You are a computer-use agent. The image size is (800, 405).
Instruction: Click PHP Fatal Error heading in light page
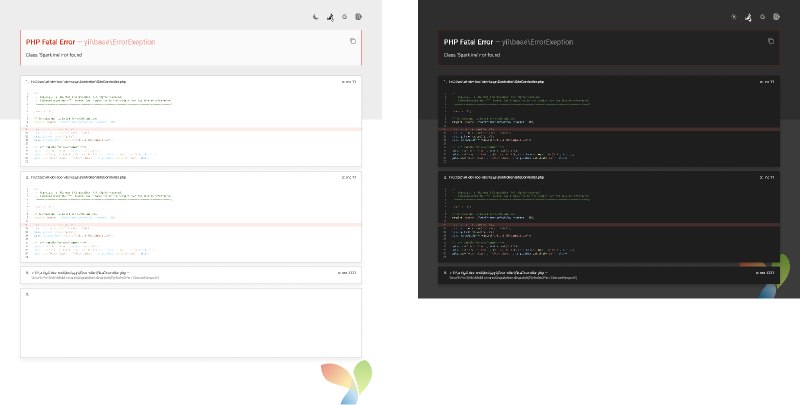click(x=51, y=42)
